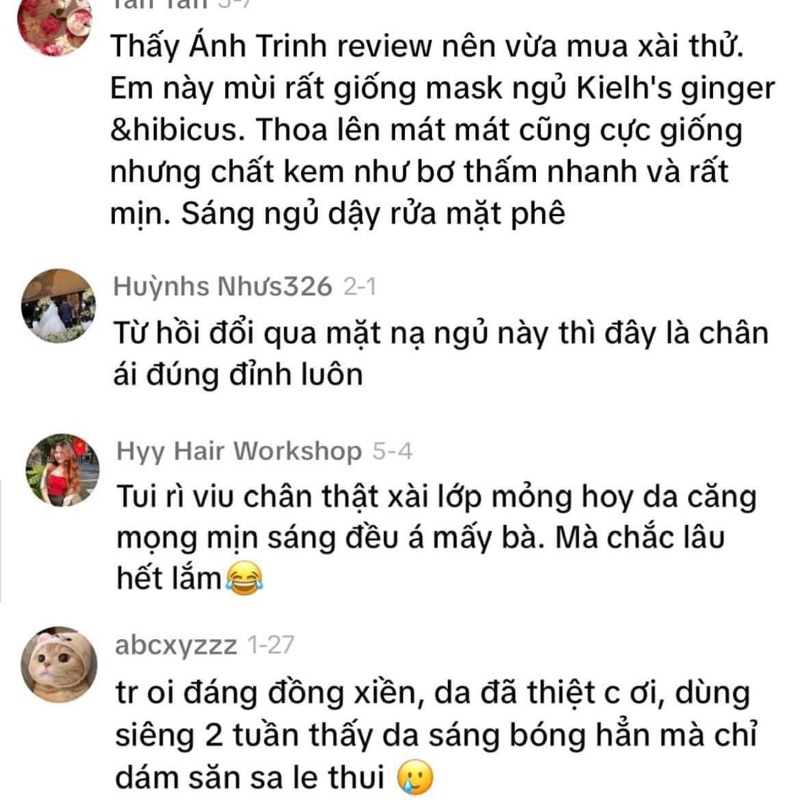Image resolution: width=800 pixels, height=800 pixels.
Task: Click the 5-4 date beside Hyy Hair Workshop
Action: pyautogui.click(x=392, y=452)
